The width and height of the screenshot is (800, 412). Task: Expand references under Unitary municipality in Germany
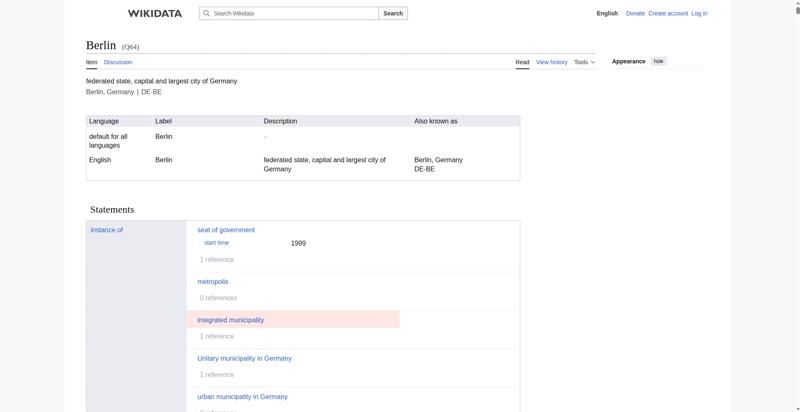click(216, 374)
